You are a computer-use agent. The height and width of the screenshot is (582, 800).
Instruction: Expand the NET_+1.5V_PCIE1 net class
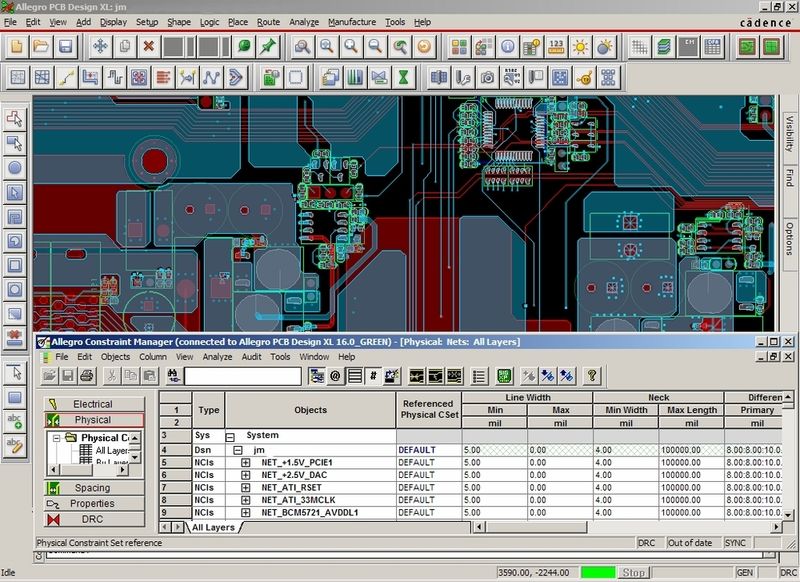coord(245,463)
